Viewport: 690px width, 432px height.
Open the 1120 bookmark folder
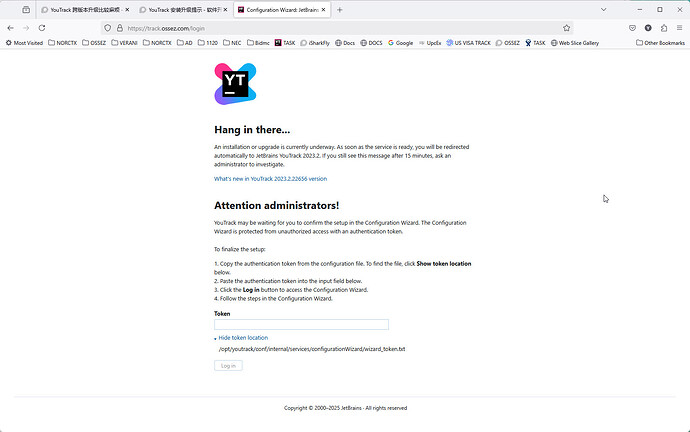pos(208,43)
